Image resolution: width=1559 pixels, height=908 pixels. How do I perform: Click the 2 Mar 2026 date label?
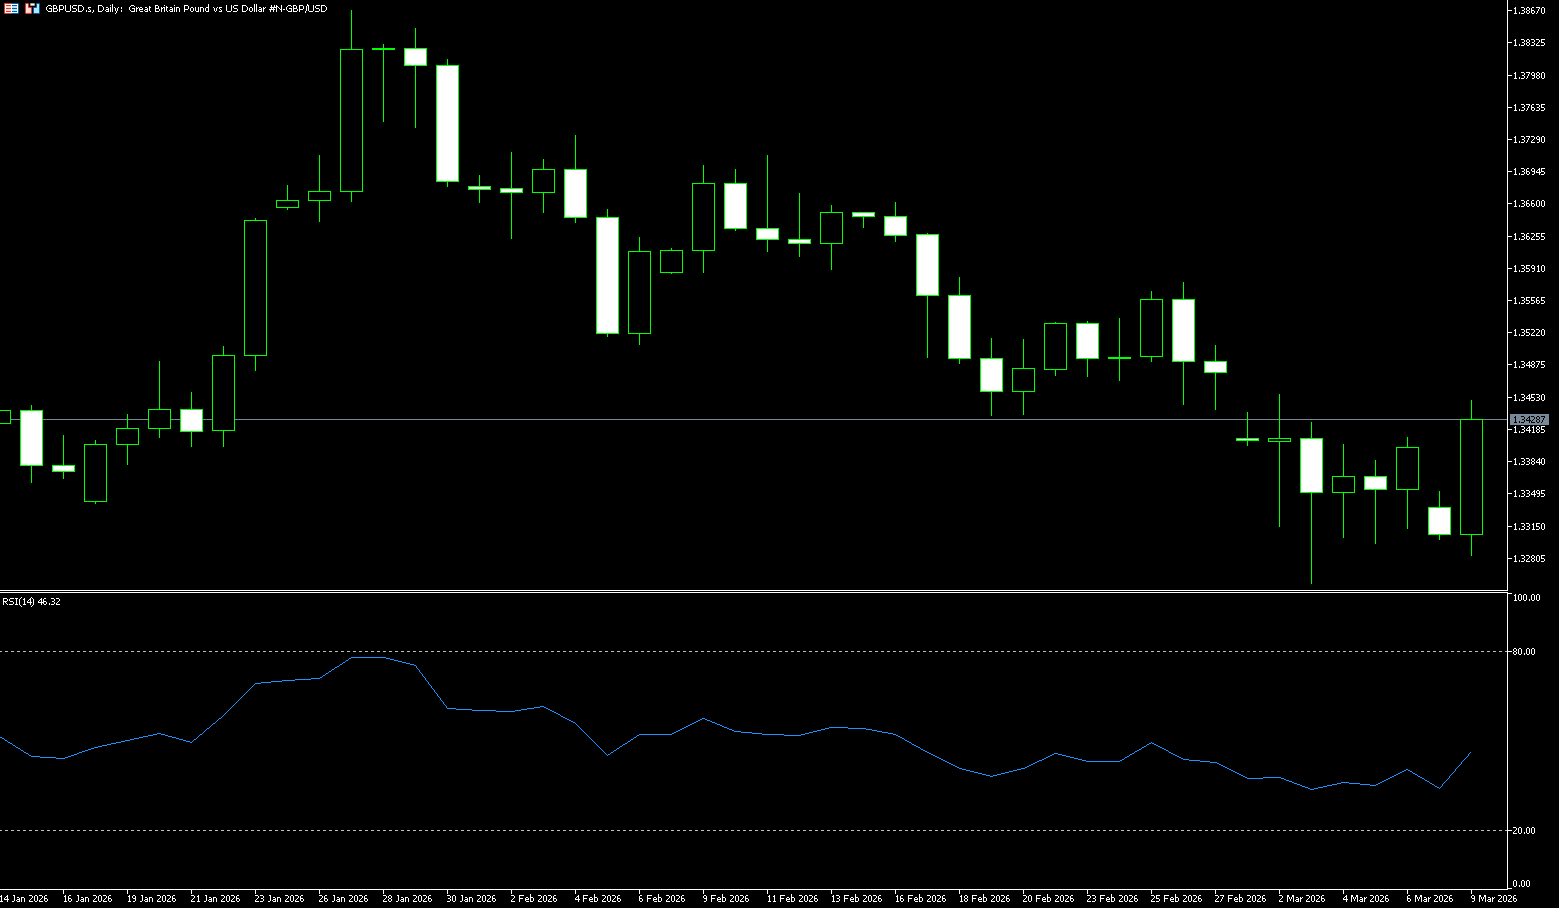[x=1302, y=899]
